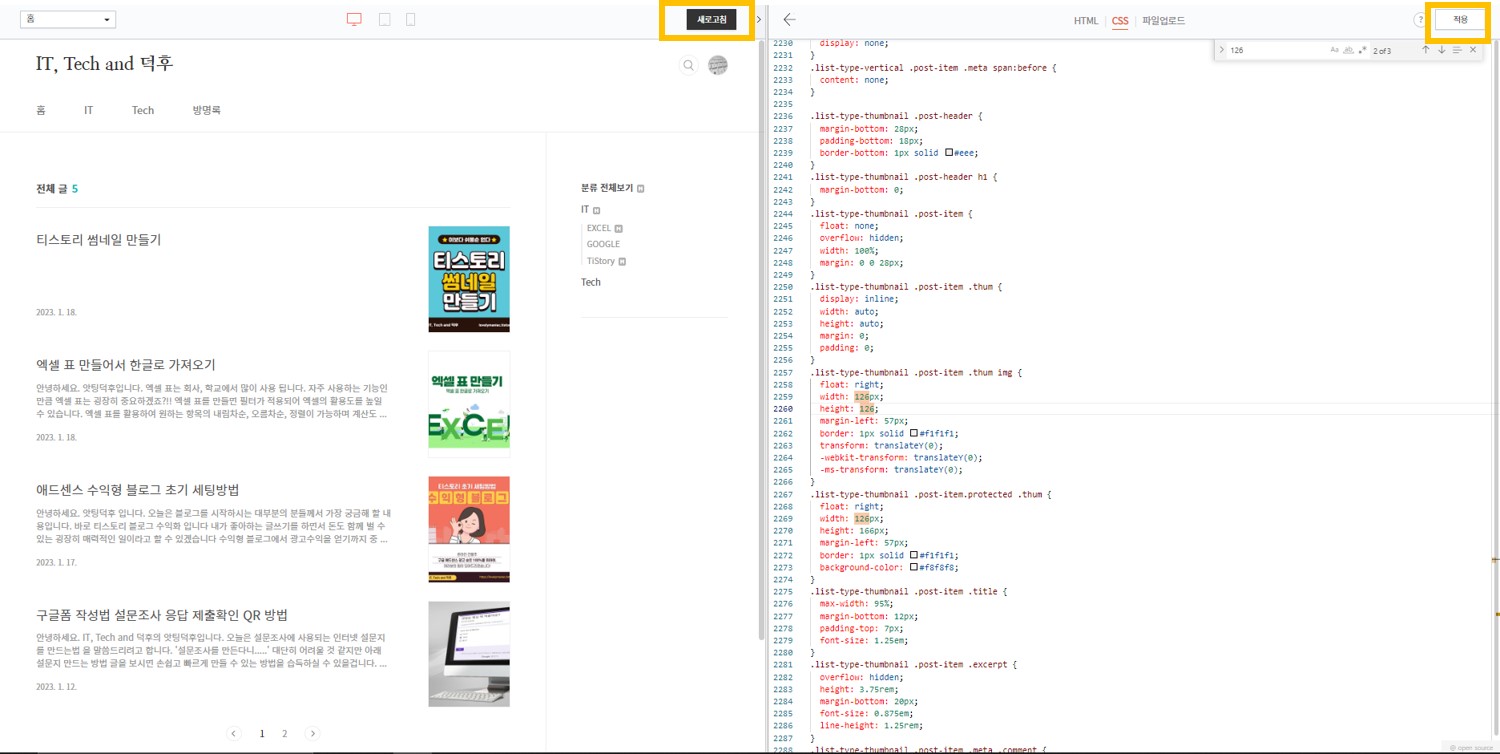The image size is (1500, 754).
Task: Close the find widget
Action: click(x=1472, y=50)
